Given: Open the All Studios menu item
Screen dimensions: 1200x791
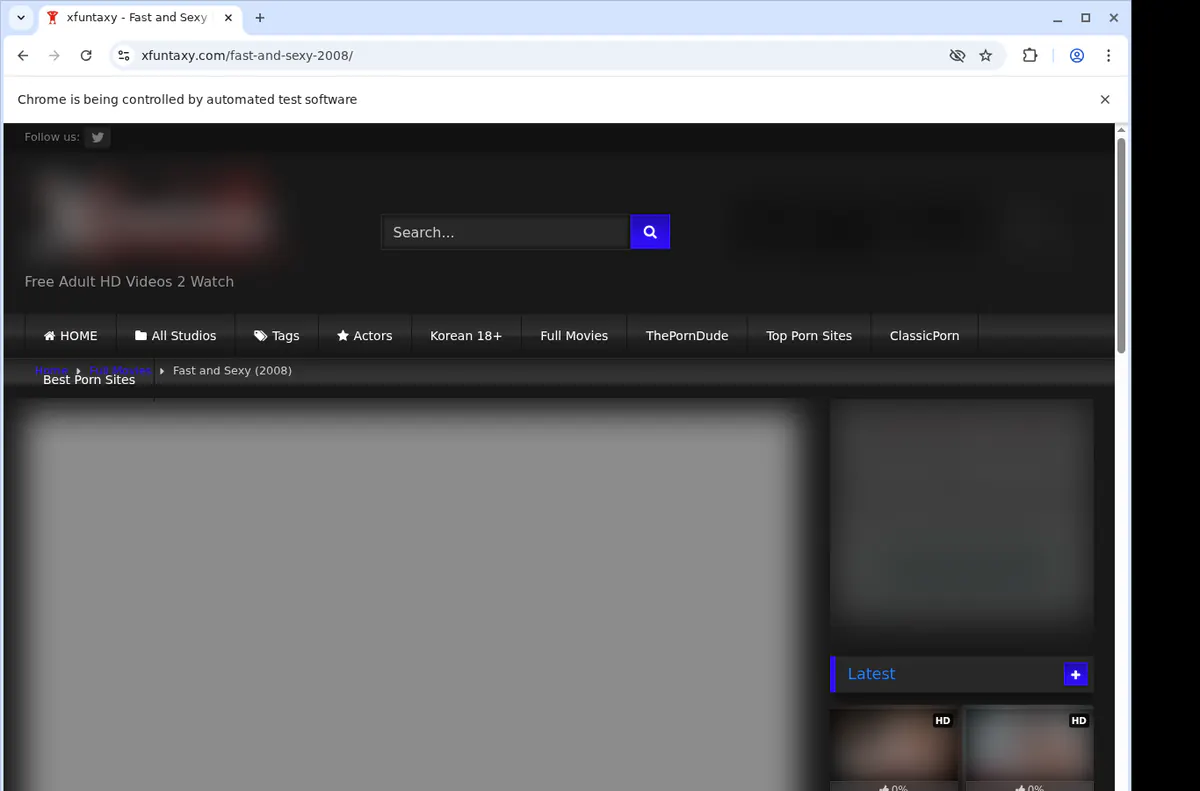Looking at the screenshot, I should pos(176,336).
